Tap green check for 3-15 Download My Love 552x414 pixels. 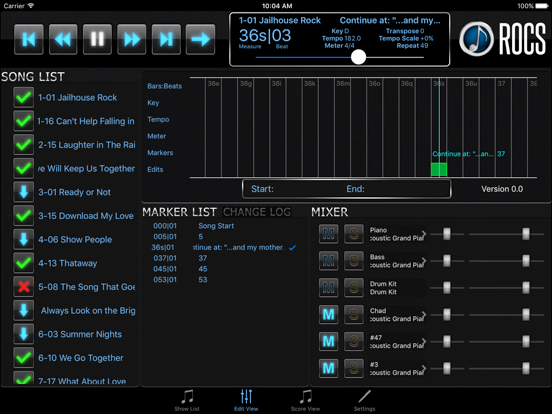24,216
